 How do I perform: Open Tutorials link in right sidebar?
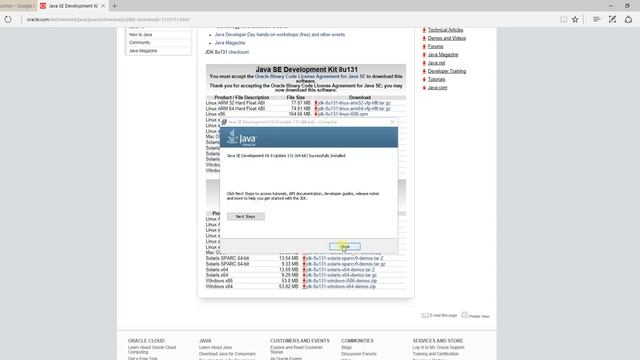436,79
